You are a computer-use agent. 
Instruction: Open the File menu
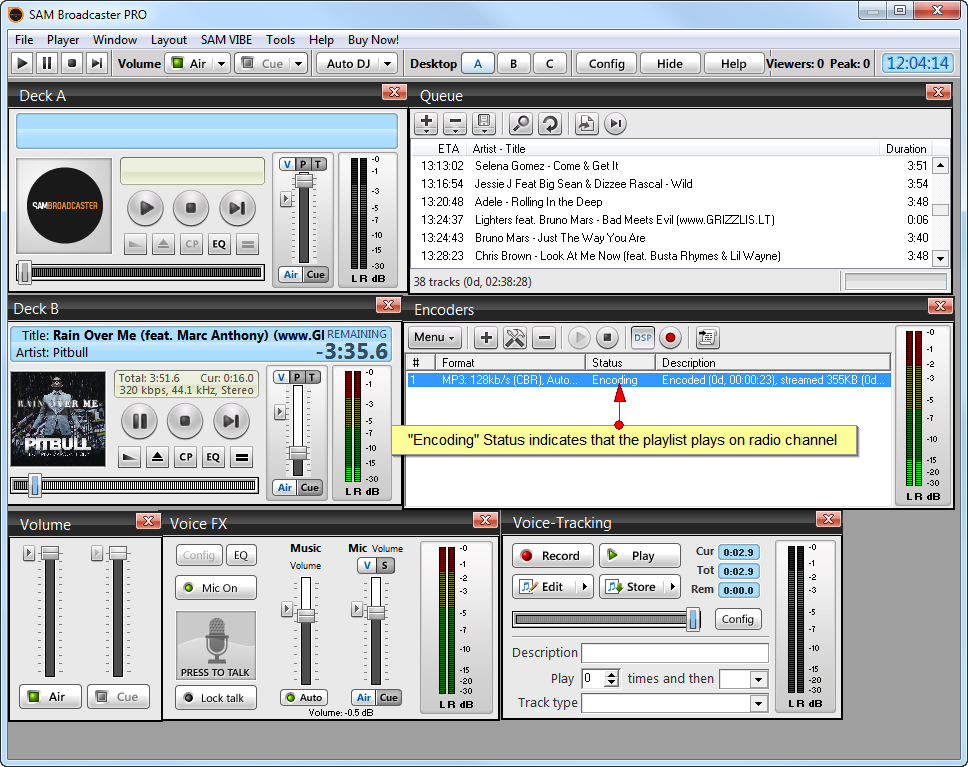click(24, 40)
